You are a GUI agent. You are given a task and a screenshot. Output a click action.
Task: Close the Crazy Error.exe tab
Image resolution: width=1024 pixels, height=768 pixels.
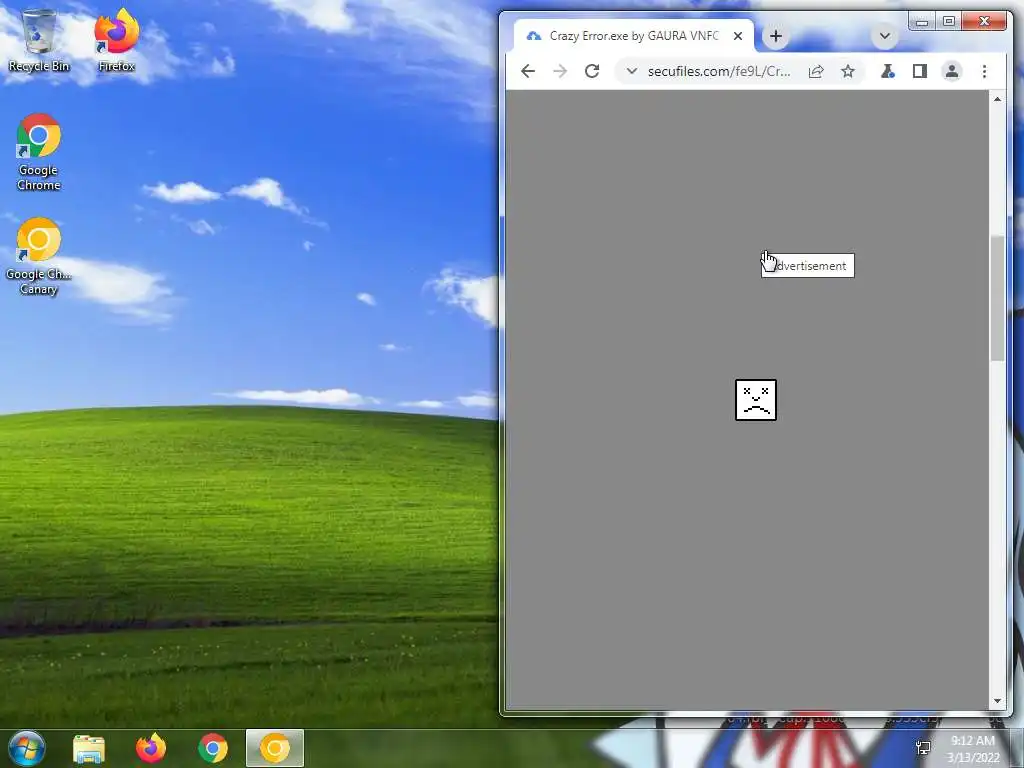(x=738, y=36)
